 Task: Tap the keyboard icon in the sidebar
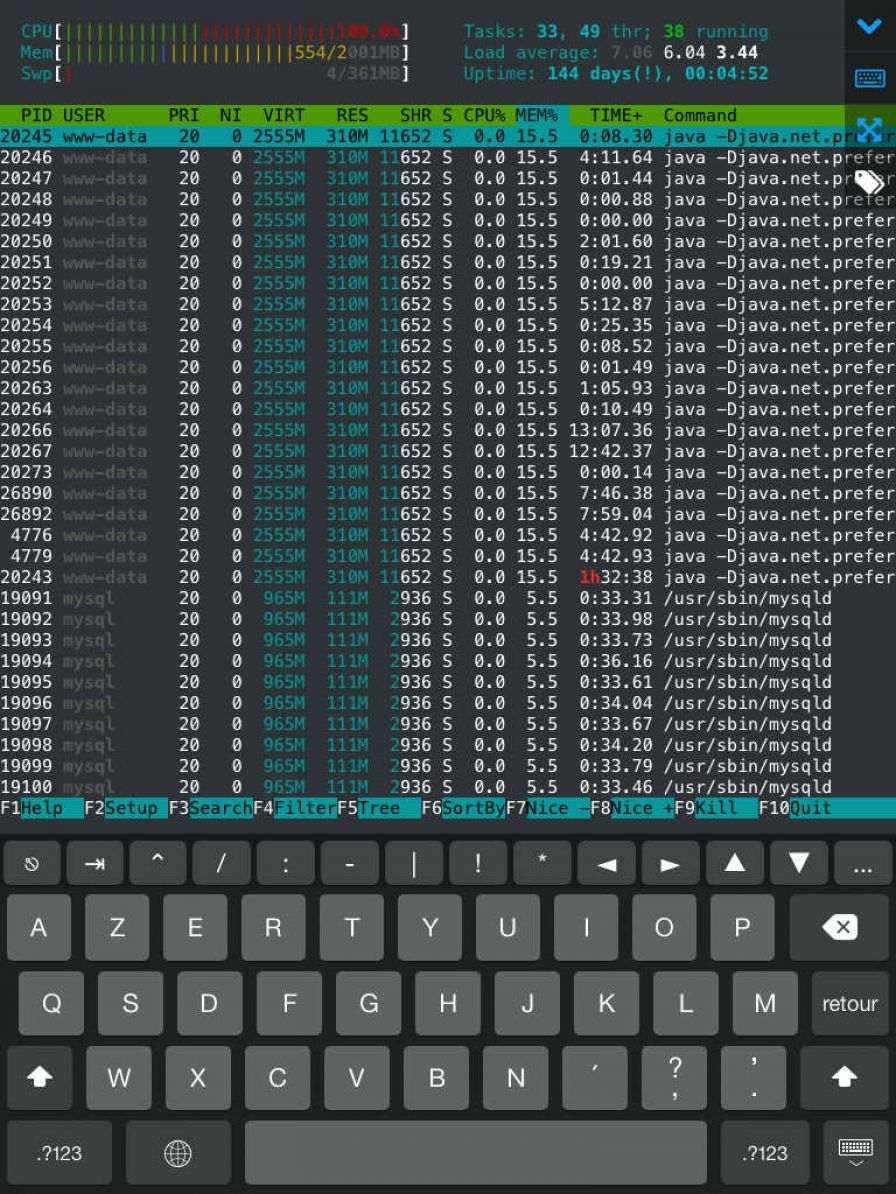pos(868,77)
